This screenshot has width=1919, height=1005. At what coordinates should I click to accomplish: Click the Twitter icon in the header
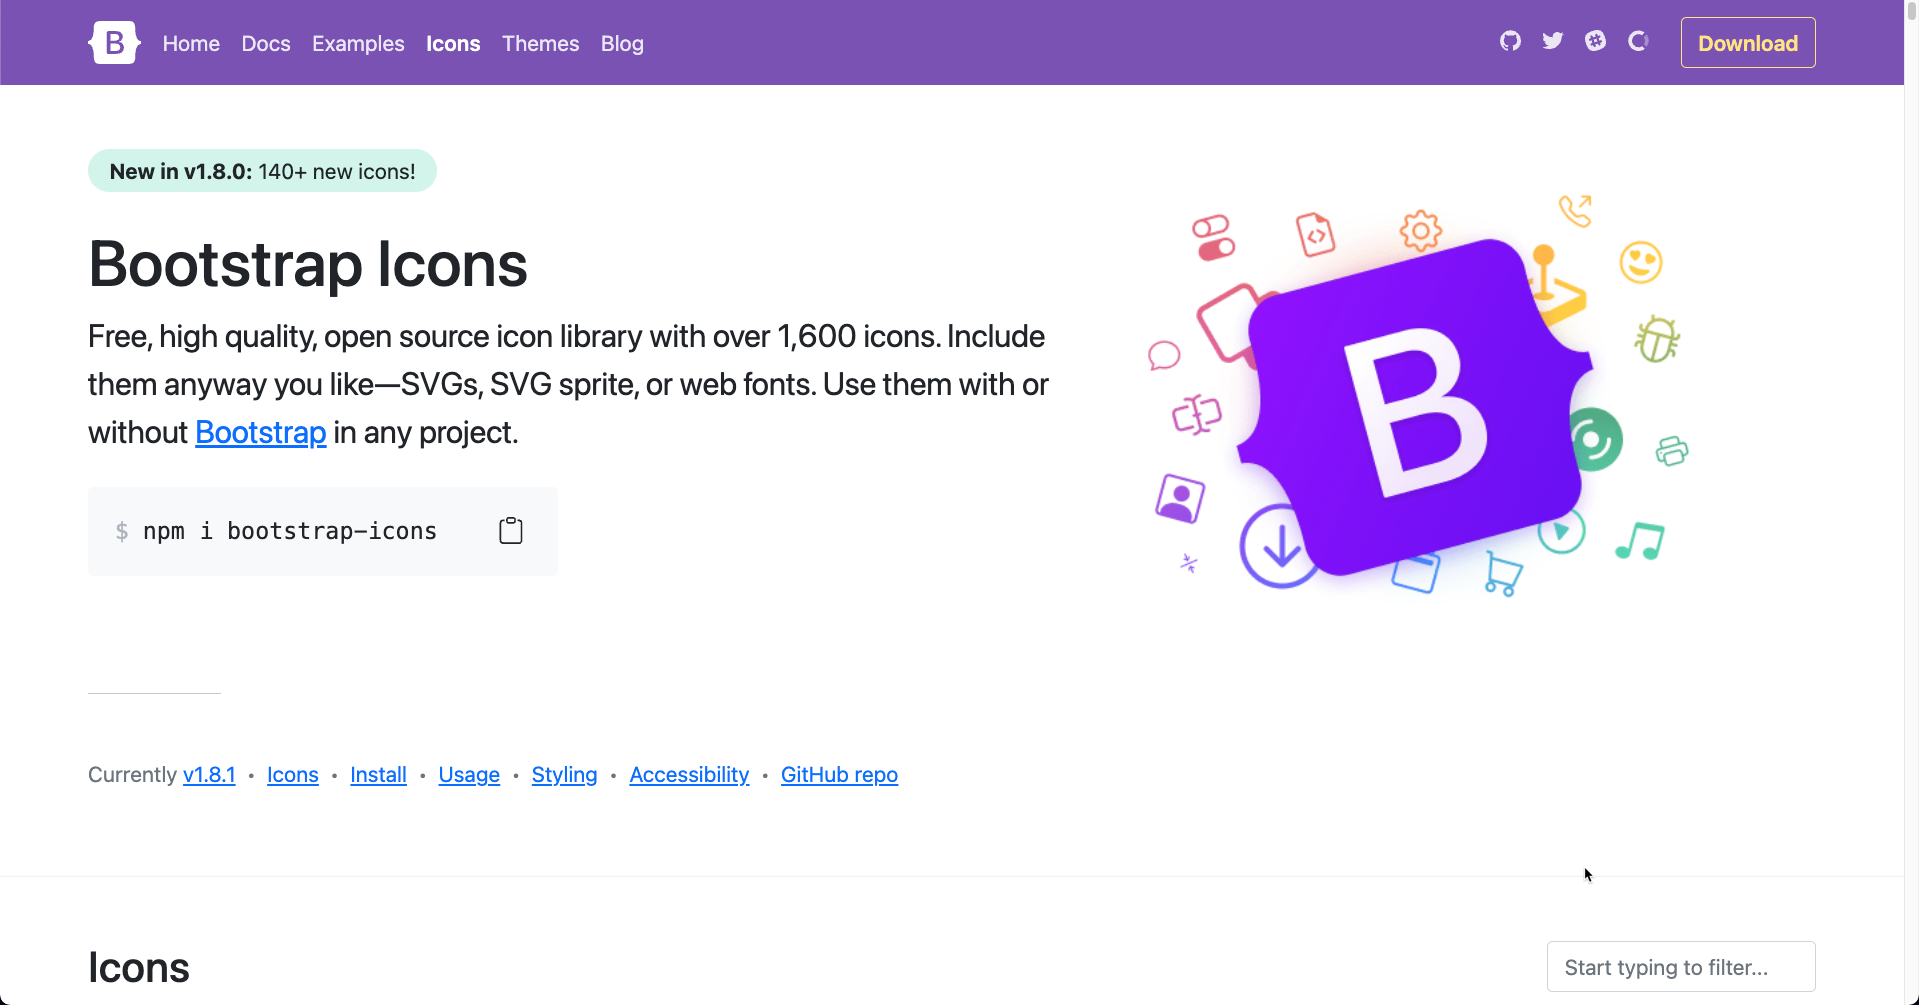[x=1552, y=41]
